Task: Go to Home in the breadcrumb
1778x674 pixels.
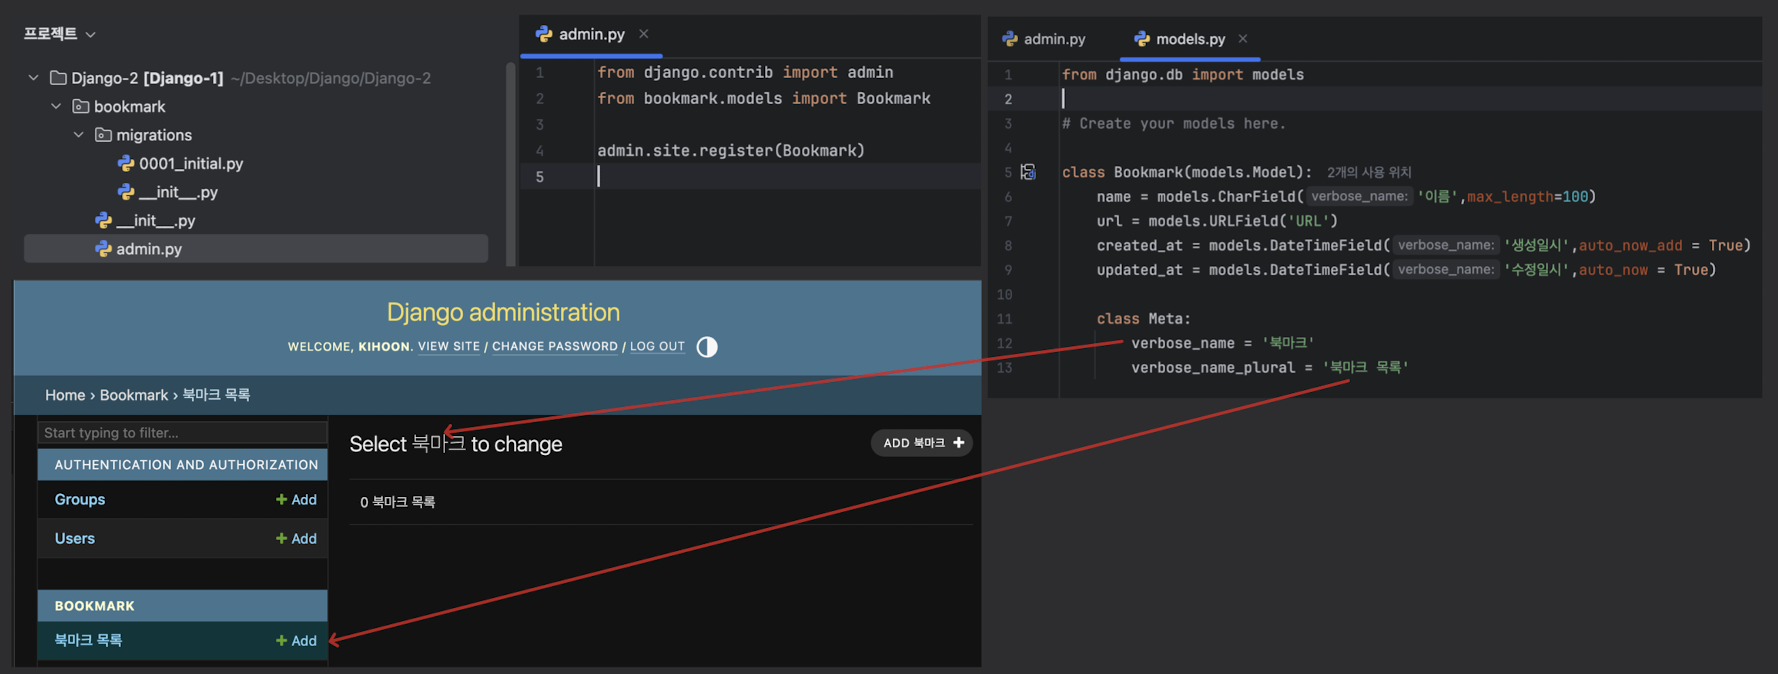Action: click(65, 395)
